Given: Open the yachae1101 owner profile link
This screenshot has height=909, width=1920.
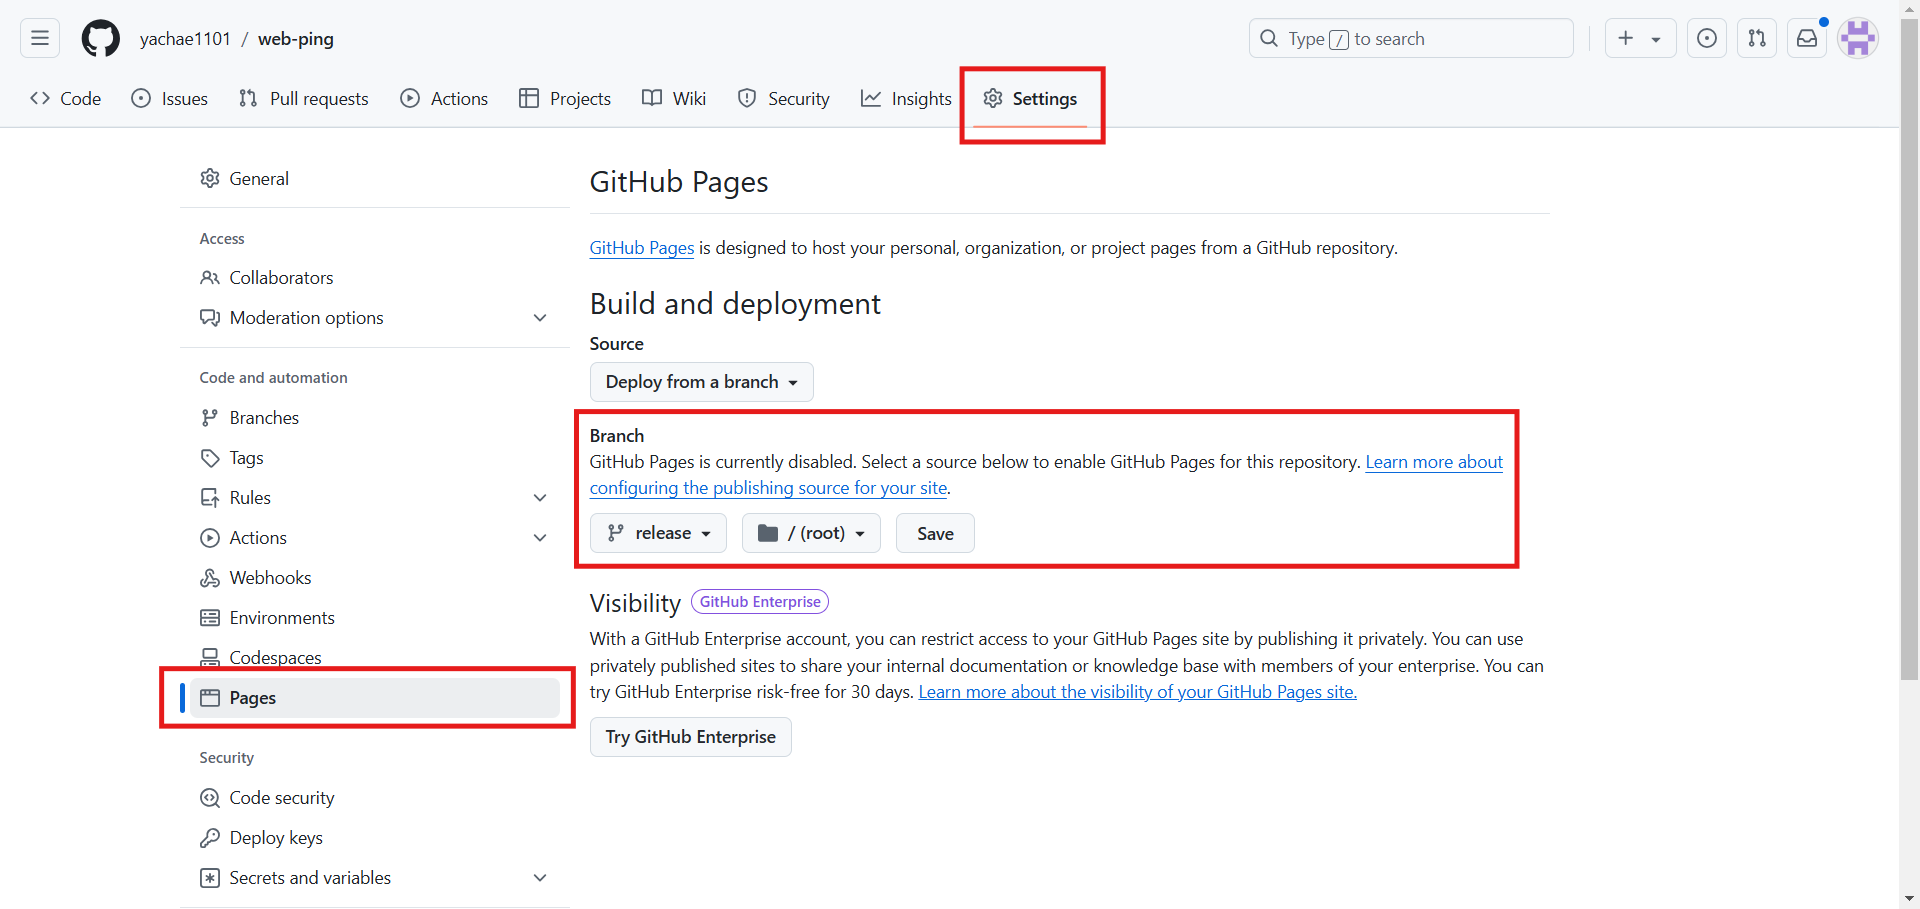Looking at the screenshot, I should pyautogui.click(x=185, y=39).
